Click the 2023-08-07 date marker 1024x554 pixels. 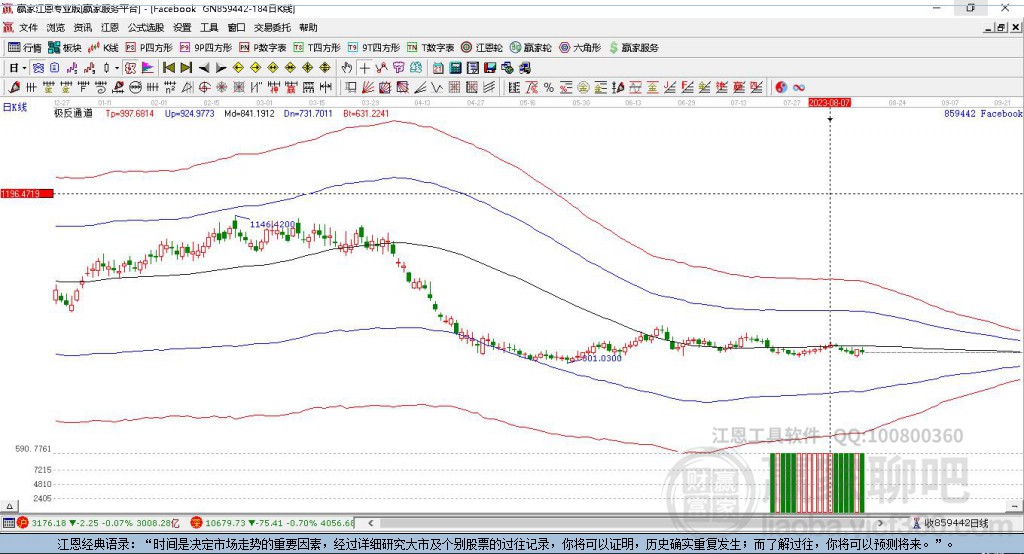click(x=829, y=103)
